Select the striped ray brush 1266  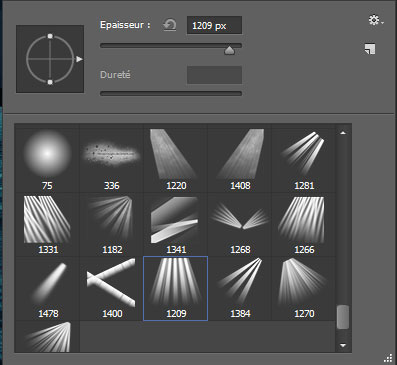click(x=304, y=225)
